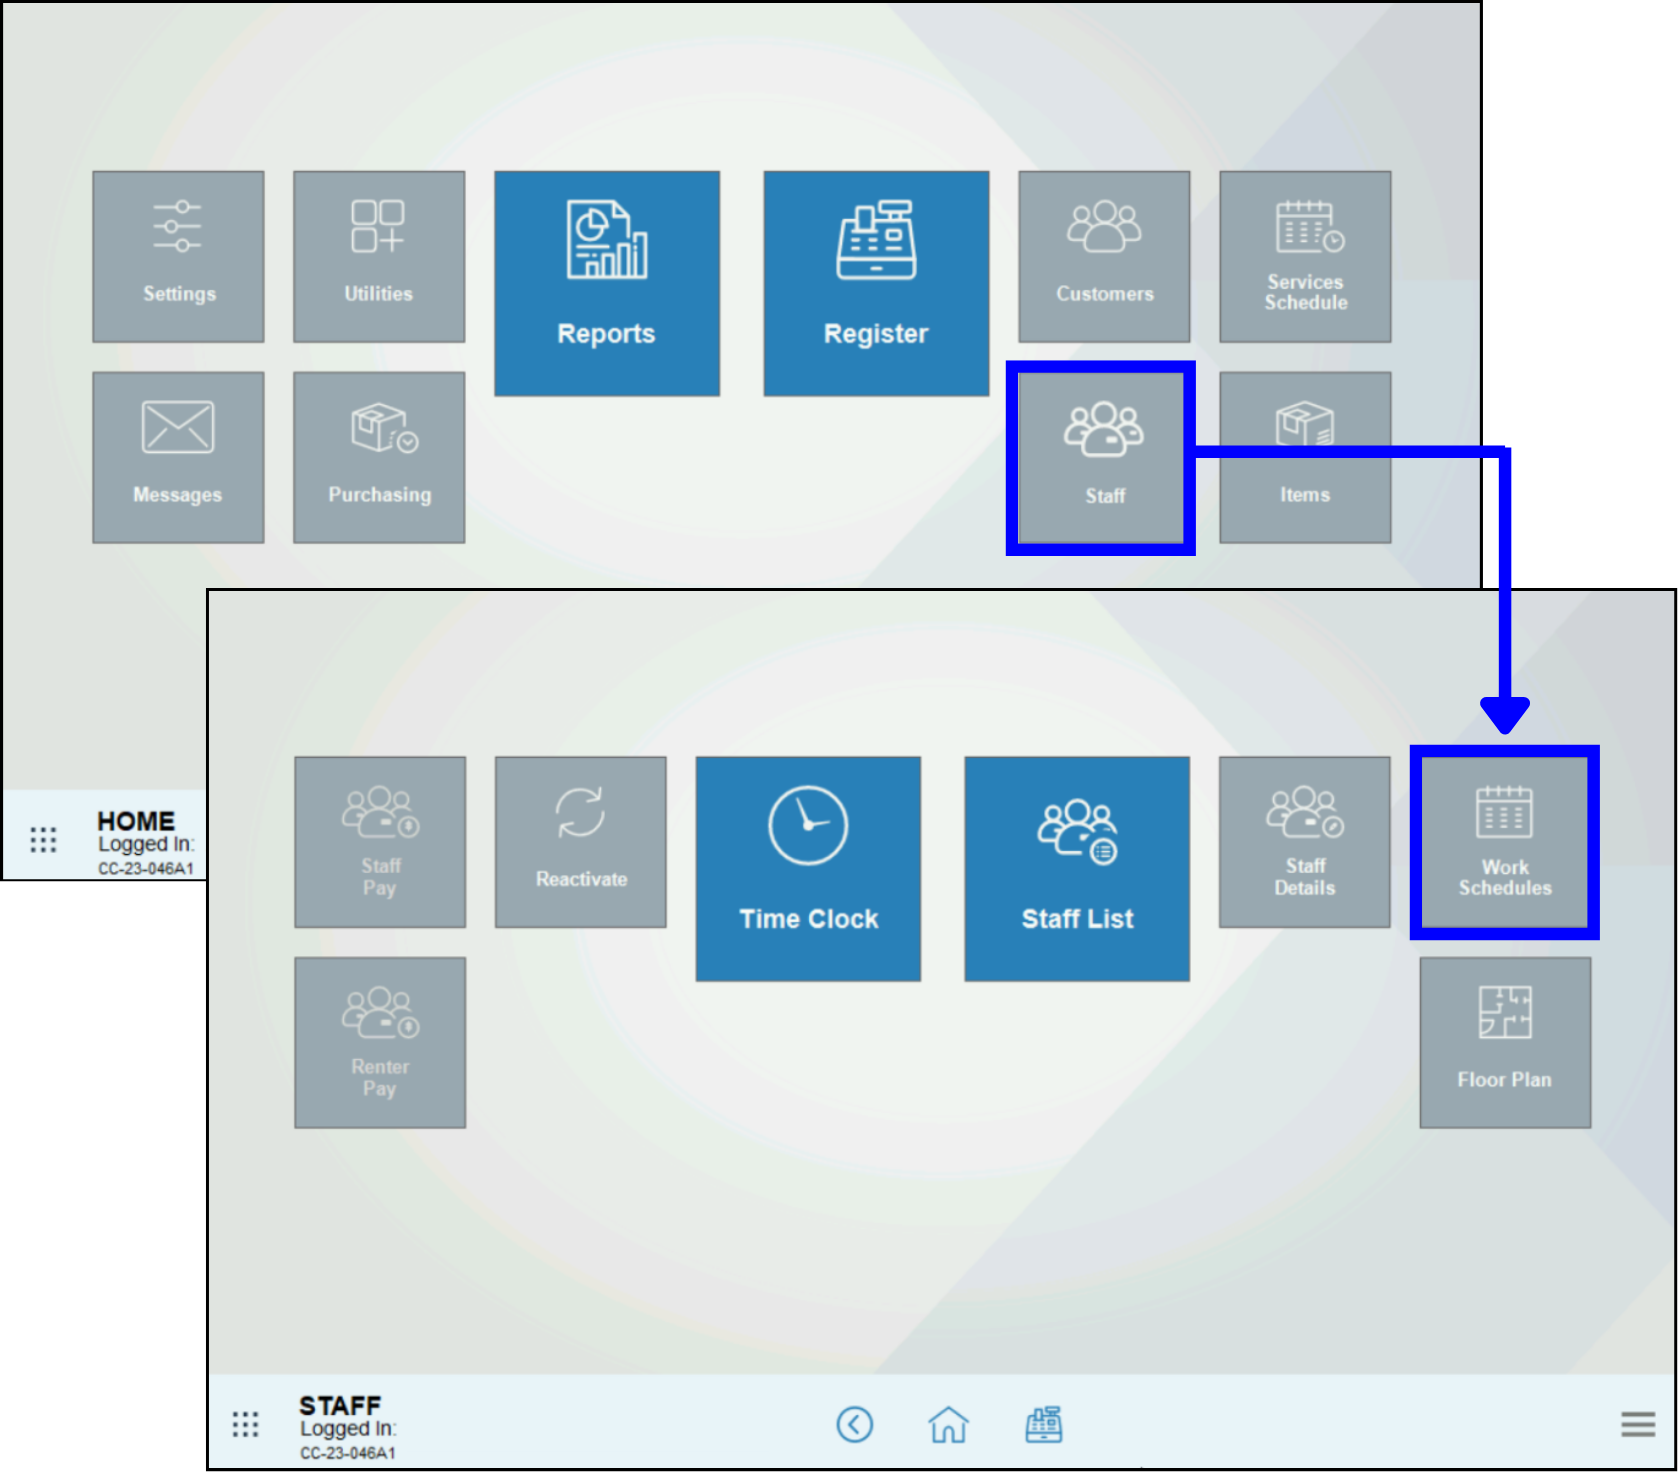1678x1472 pixels.
Task: Click the back arrow in the bottom bar
Action: tap(854, 1424)
